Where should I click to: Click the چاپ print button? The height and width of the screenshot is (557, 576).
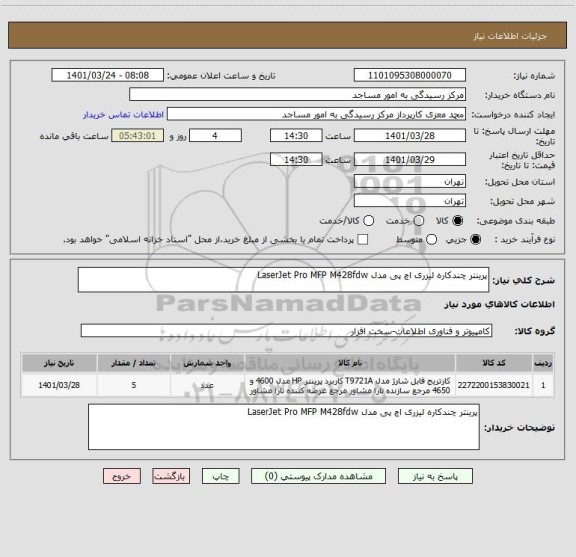coord(220,476)
